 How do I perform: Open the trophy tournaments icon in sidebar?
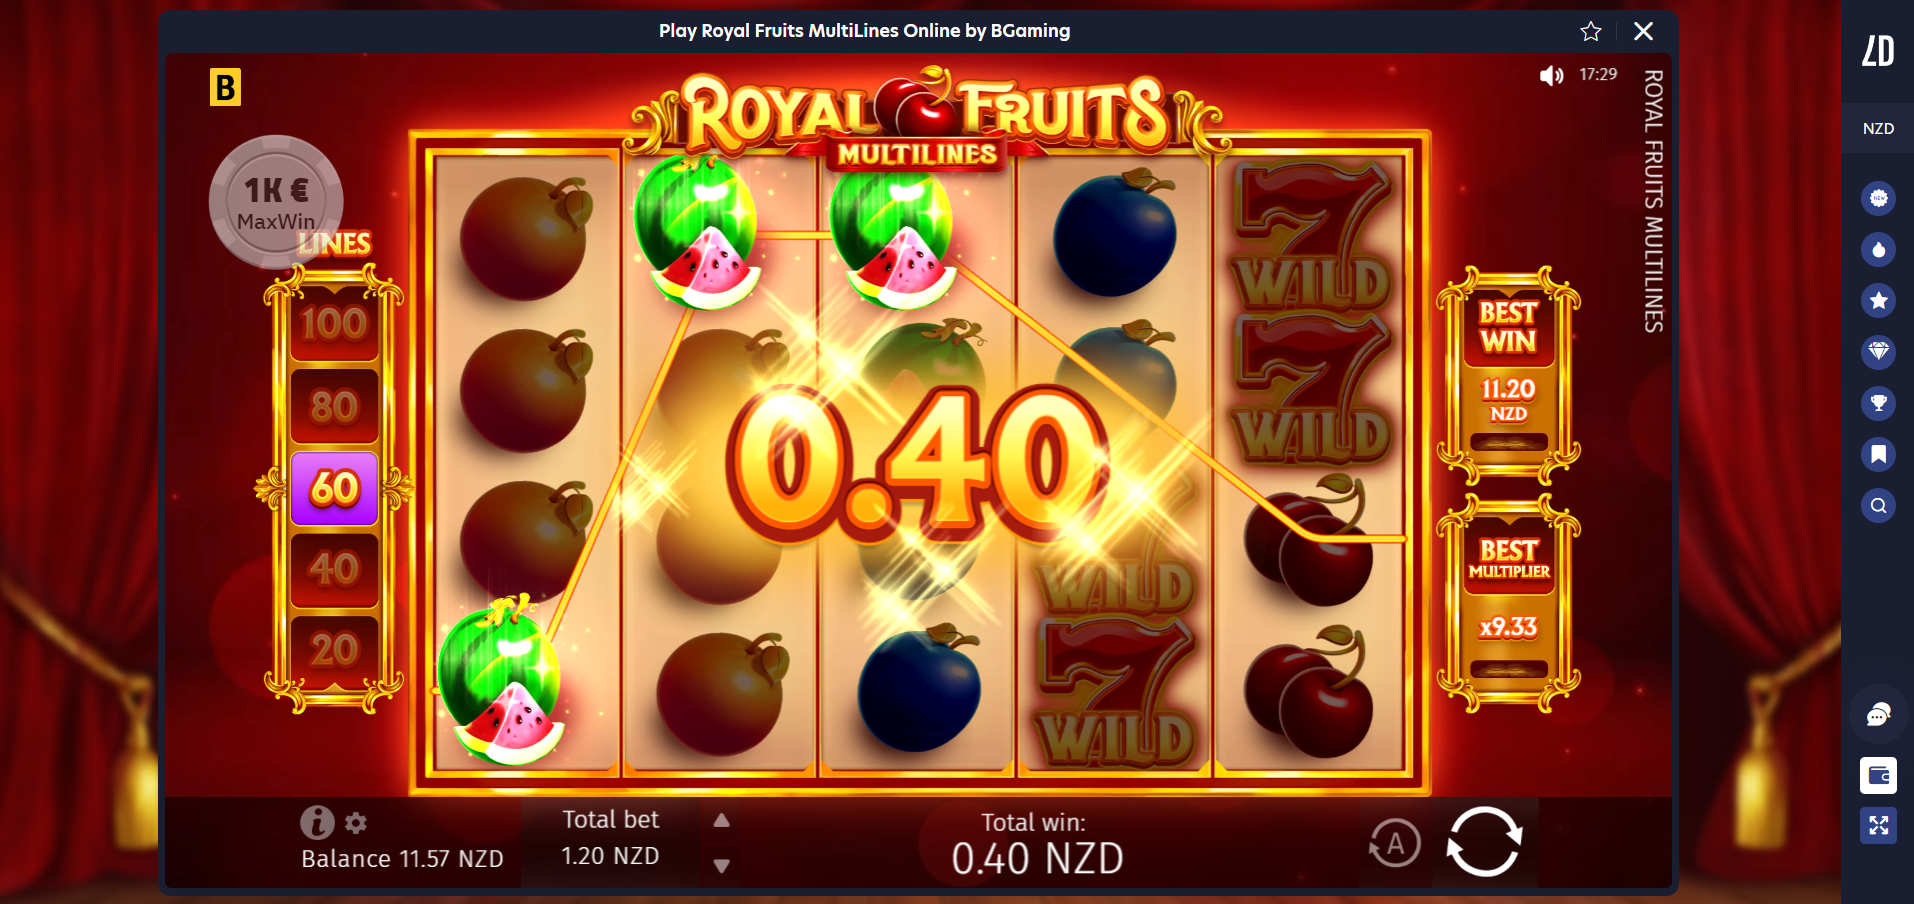(1878, 403)
